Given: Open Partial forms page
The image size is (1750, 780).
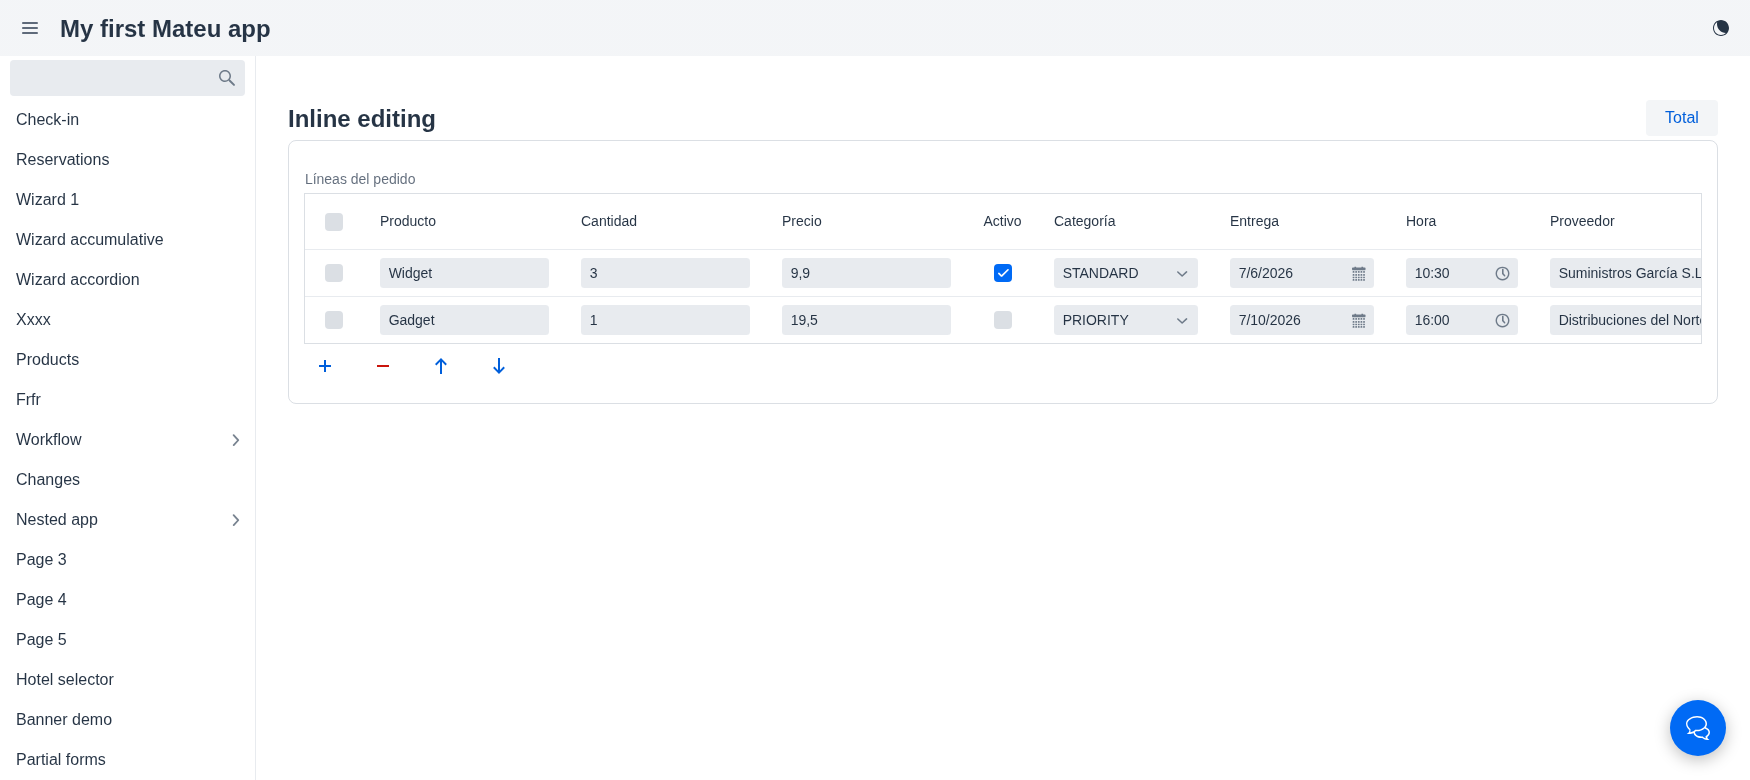Looking at the screenshot, I should pos(60,759).
